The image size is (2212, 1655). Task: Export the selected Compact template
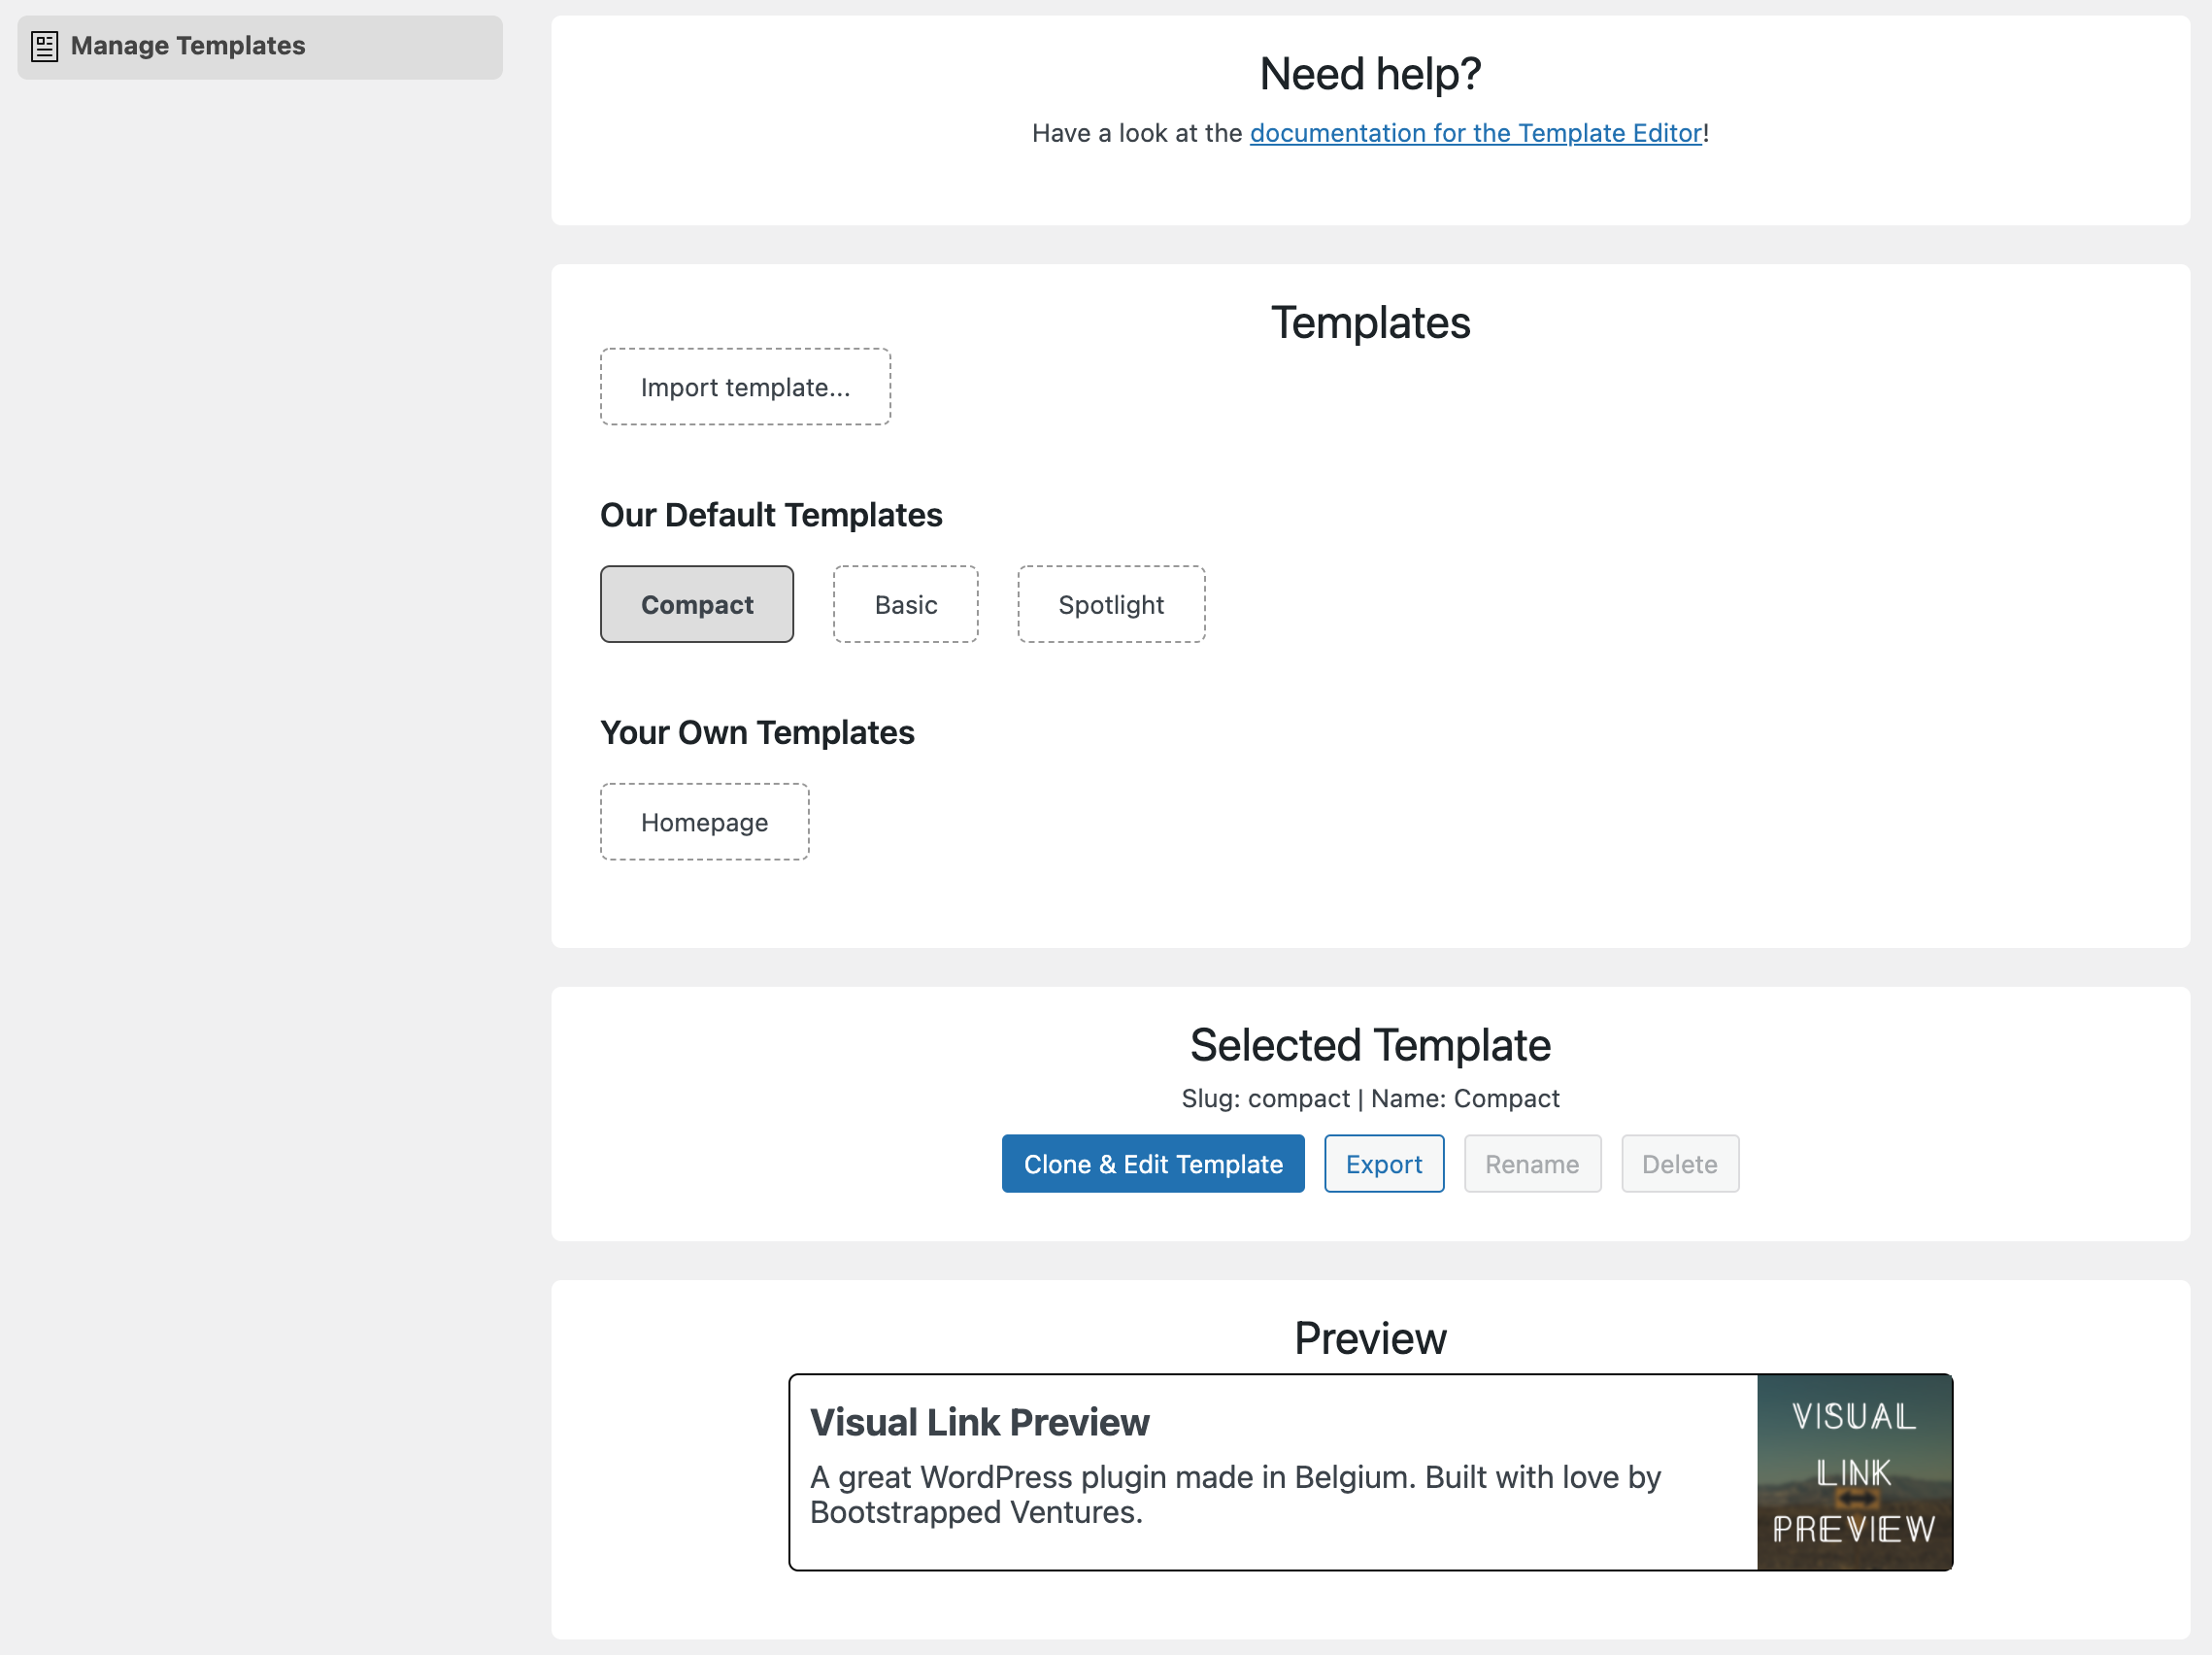(1384, 1164)
